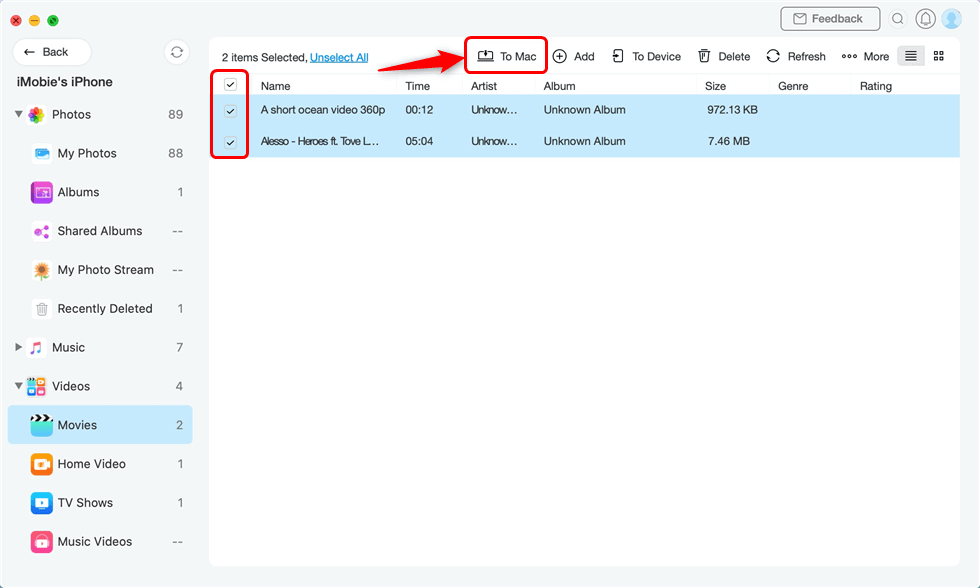Screen dimensions: 980x588
Task: Select the Photos category icon
Action: 36,114
